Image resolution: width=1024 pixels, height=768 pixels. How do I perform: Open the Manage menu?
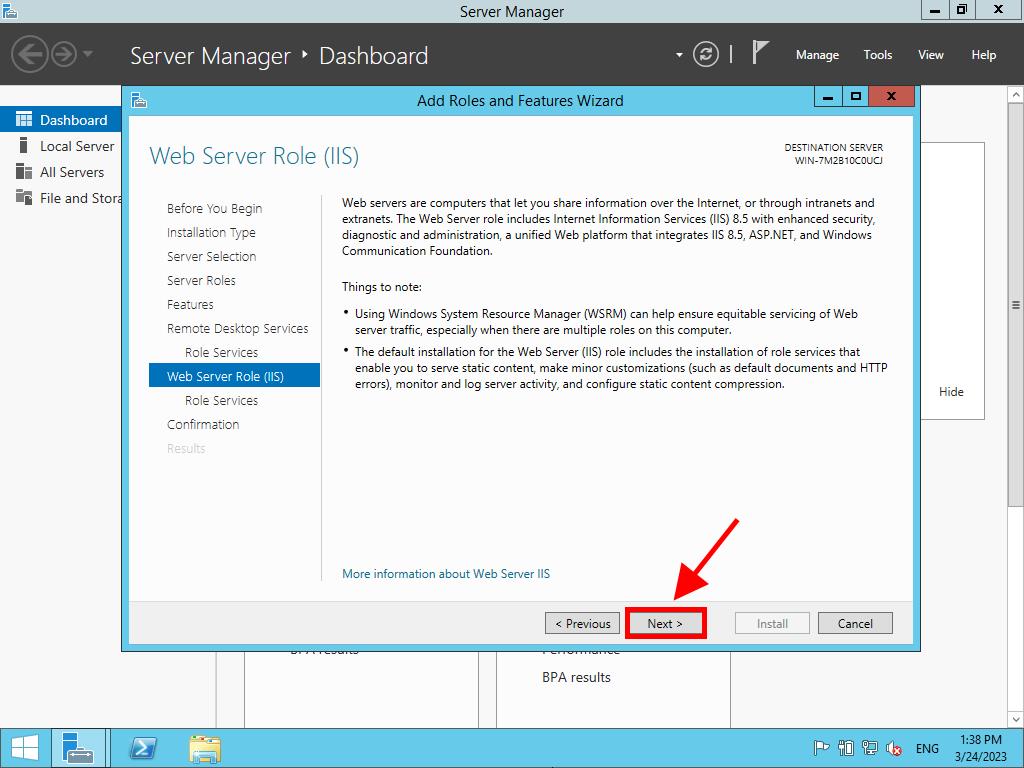(817, 55)
